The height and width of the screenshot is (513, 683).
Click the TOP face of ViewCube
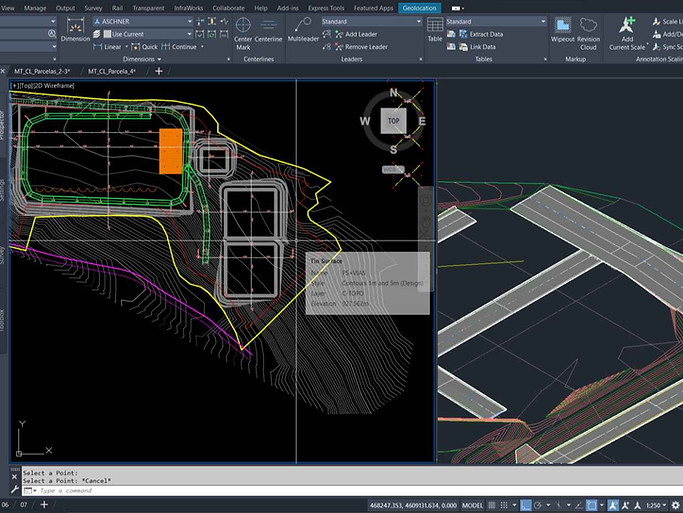(393, 121)
